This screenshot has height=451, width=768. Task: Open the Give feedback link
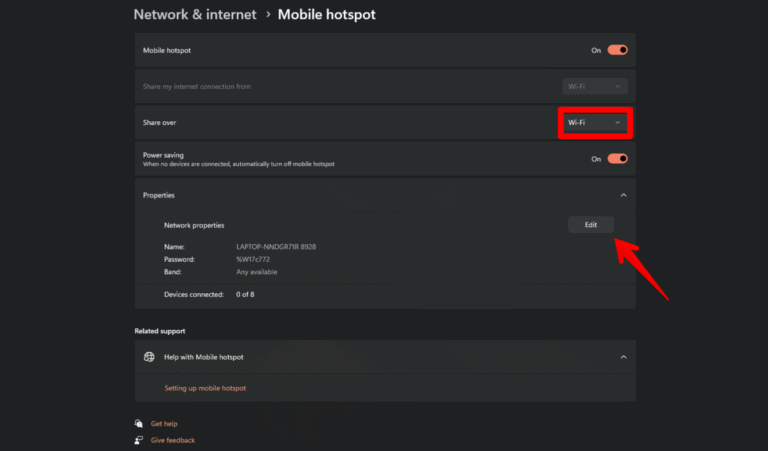click(172, 440)
